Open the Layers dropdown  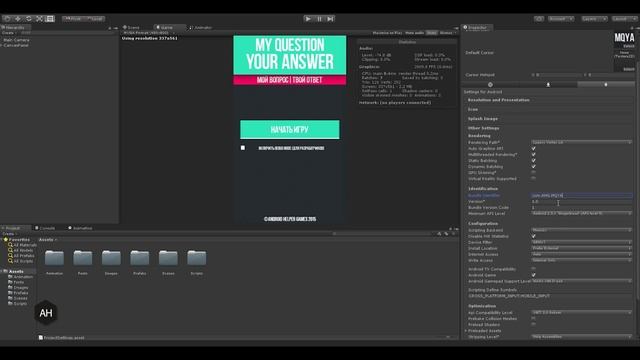pyautogui.click(x=593, y=19)
